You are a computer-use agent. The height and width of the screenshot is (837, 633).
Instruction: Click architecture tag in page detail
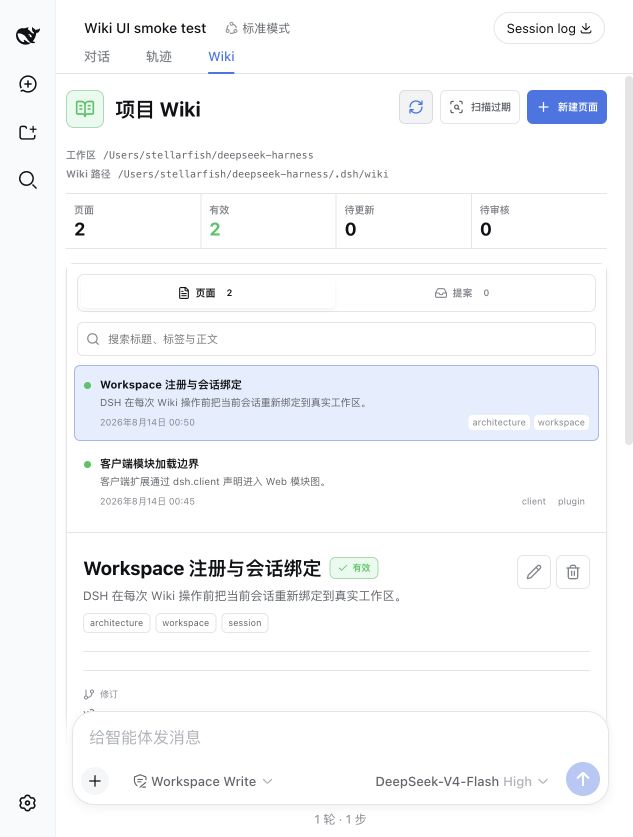(x=116, y=623)
